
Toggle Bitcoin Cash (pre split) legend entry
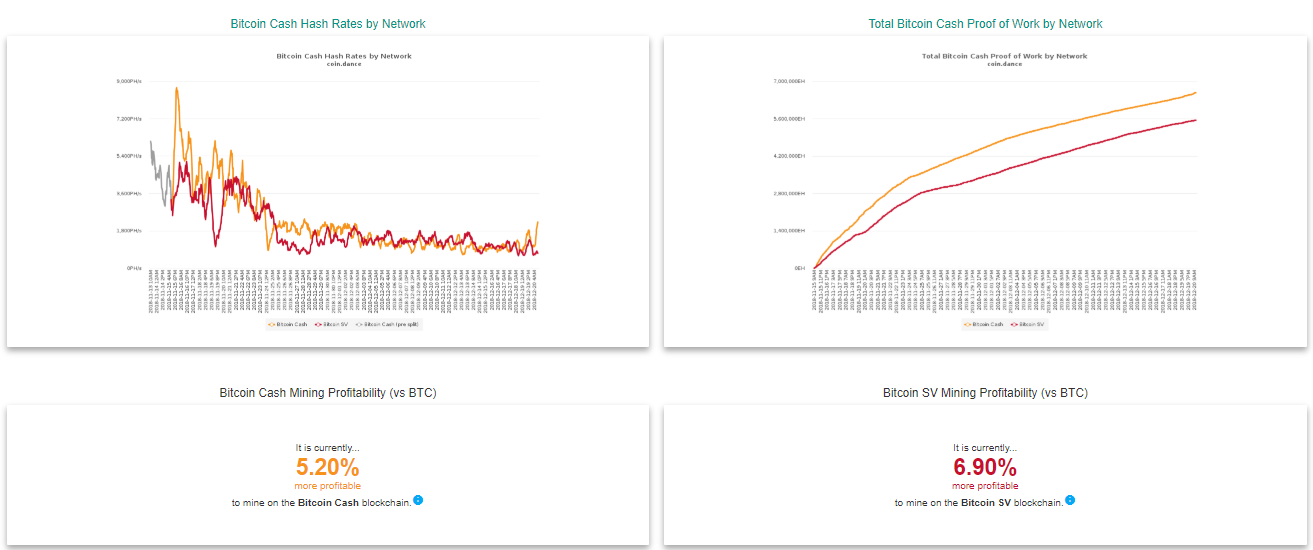pyautogui.click(x=390, y=324)
